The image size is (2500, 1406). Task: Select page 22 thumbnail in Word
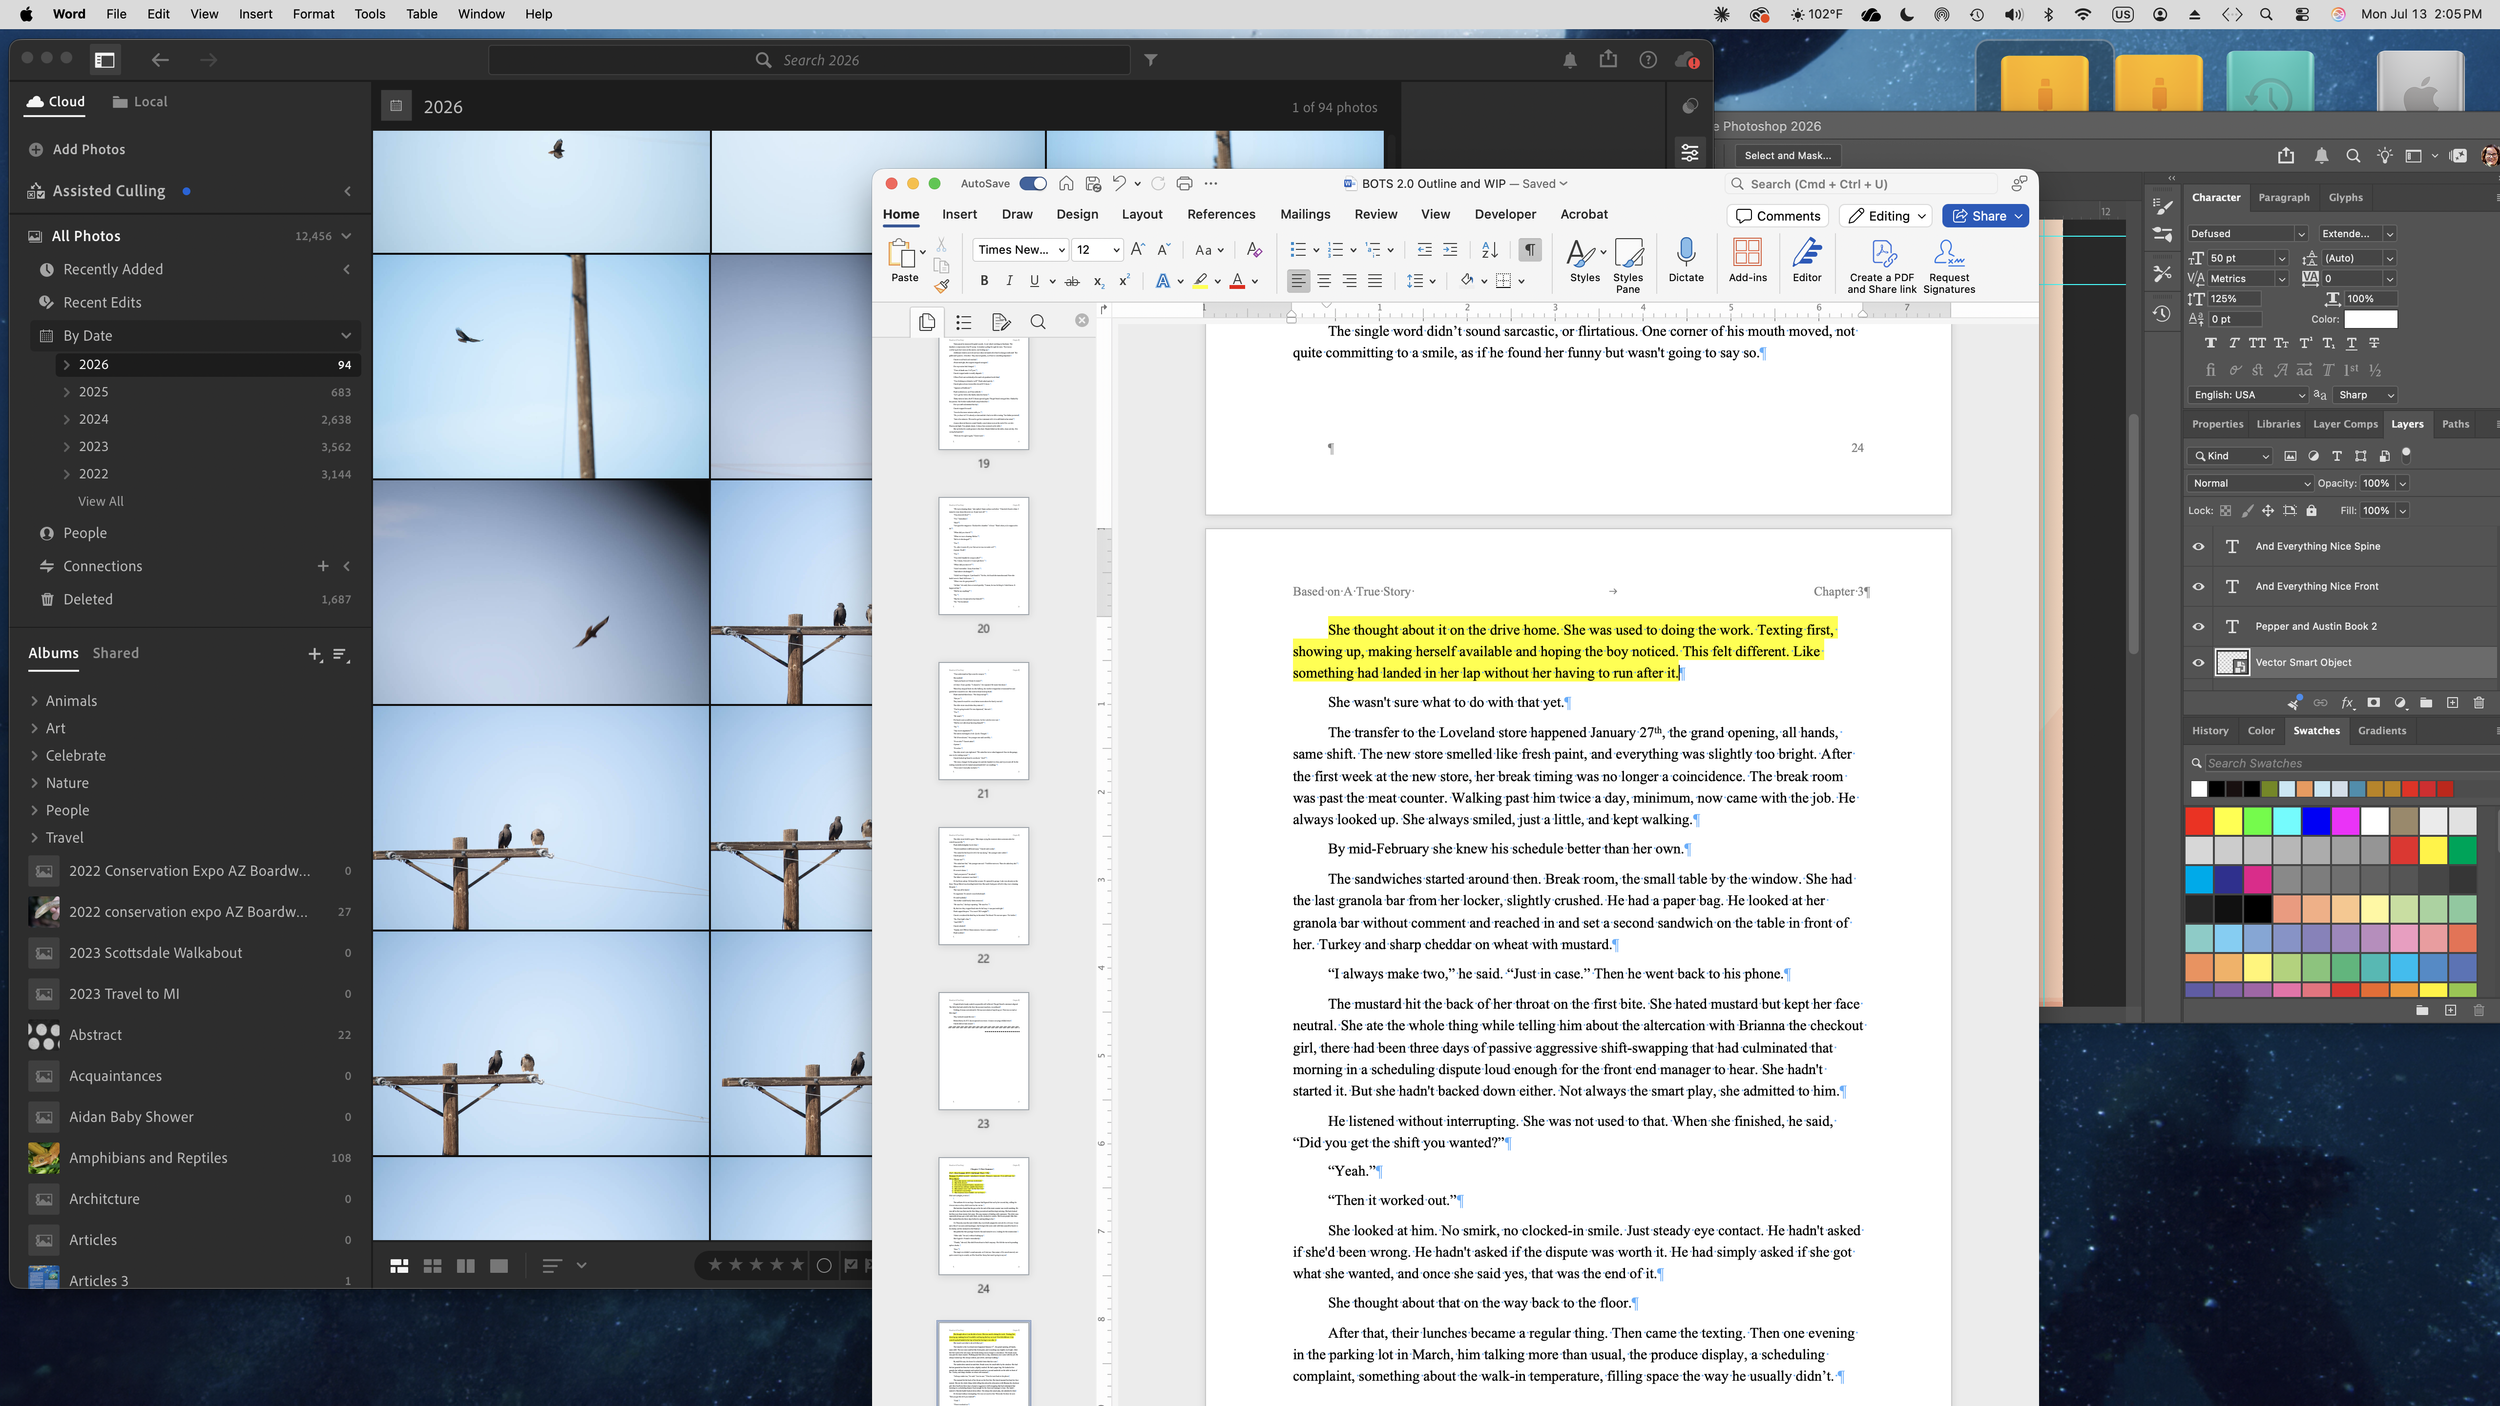point(983,886)
